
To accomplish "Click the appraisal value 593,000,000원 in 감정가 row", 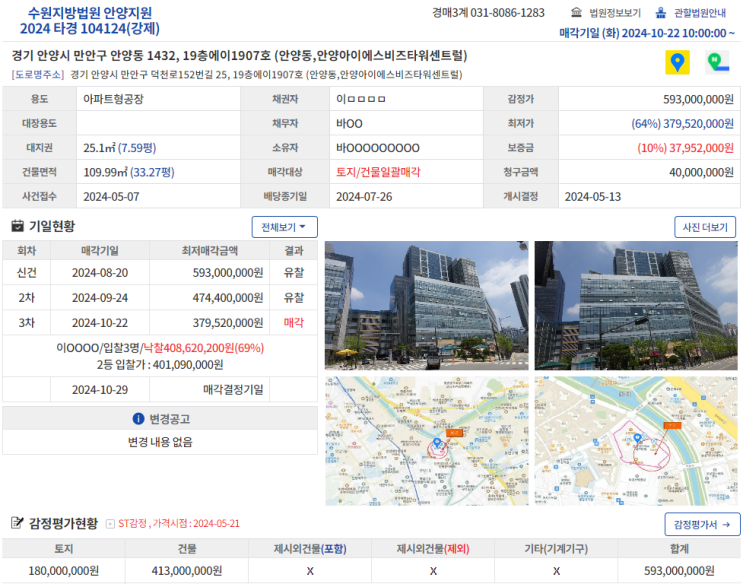I will click(x=698, y=99).
